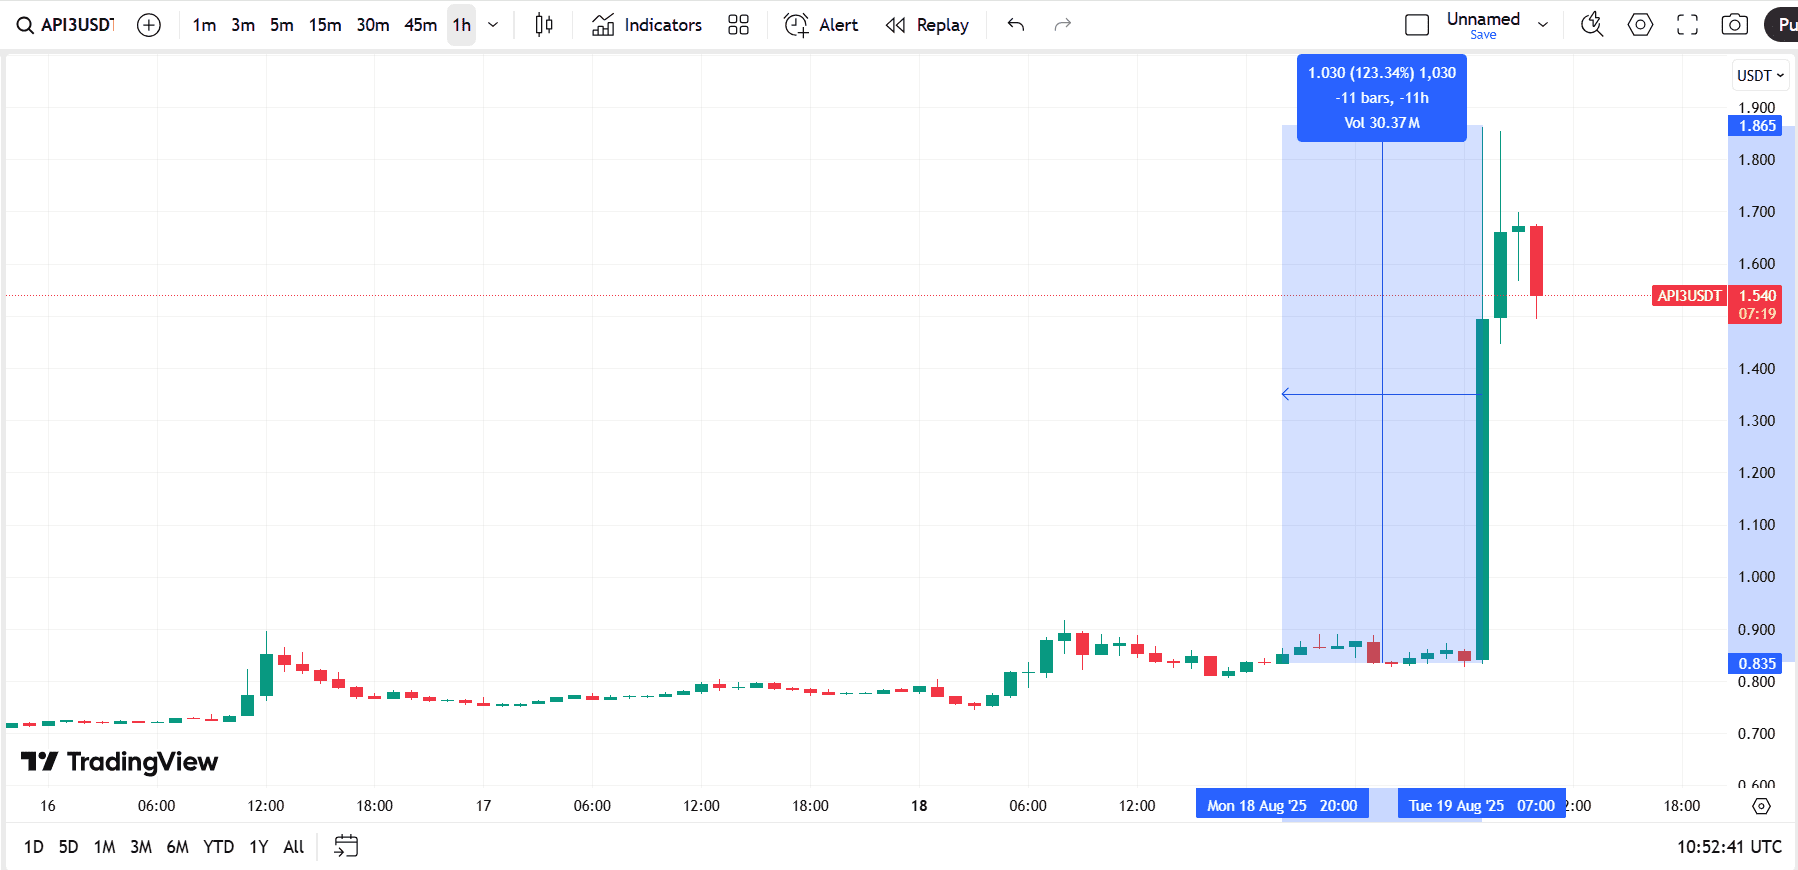Toggle the layout select square box

[x=1417, y=25]
